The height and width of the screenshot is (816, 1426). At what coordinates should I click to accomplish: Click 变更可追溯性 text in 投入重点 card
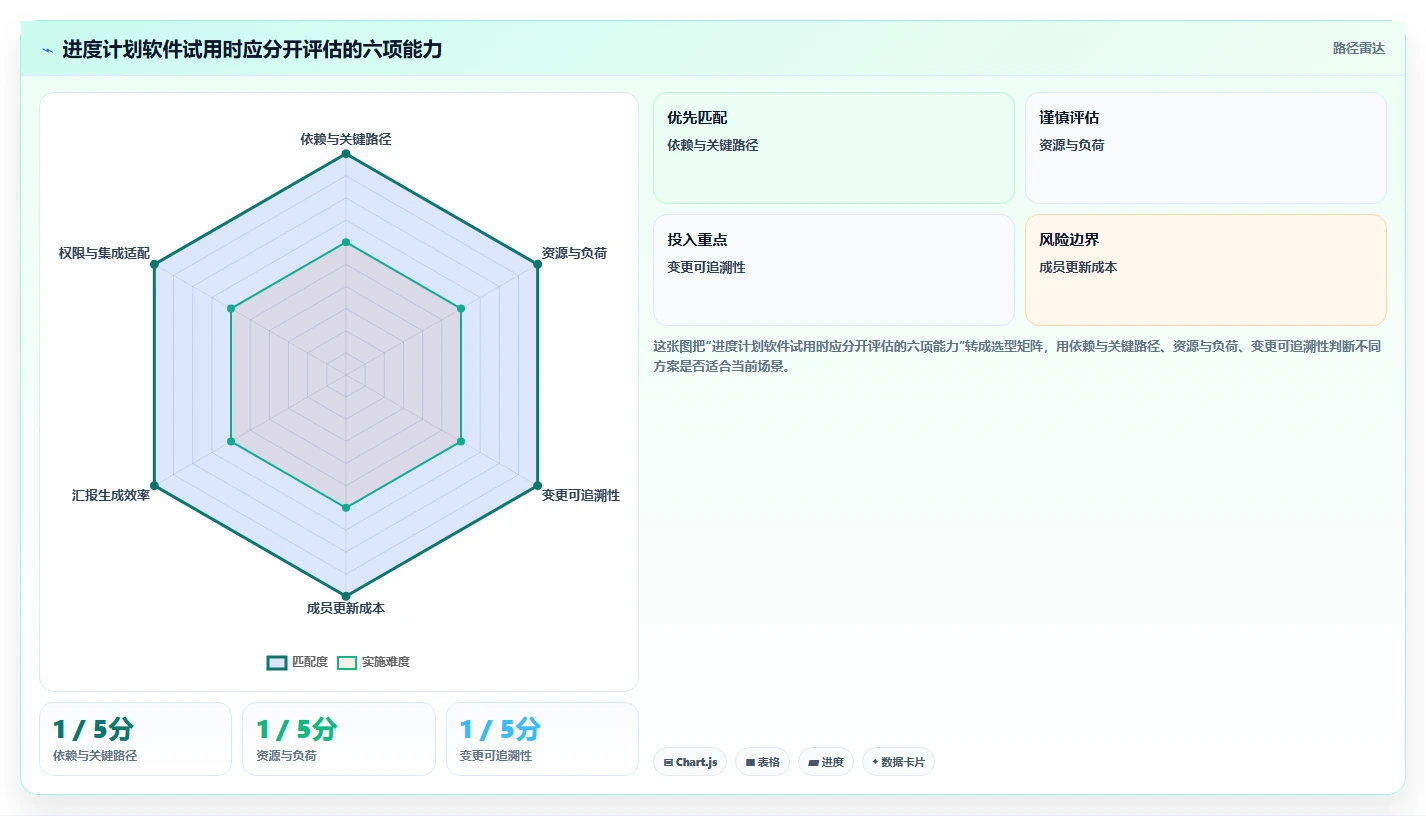tap(706, 267)
